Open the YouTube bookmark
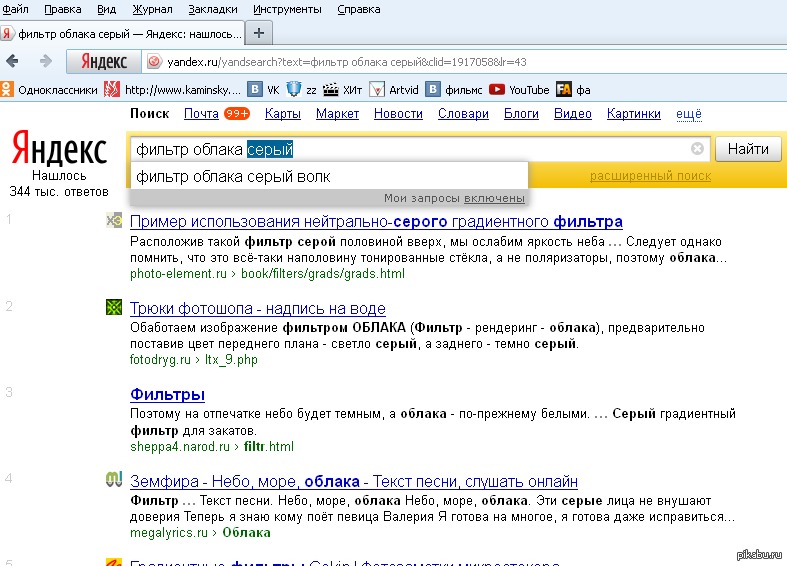This screenshot has height=566, width=787. tap(520, 90)
